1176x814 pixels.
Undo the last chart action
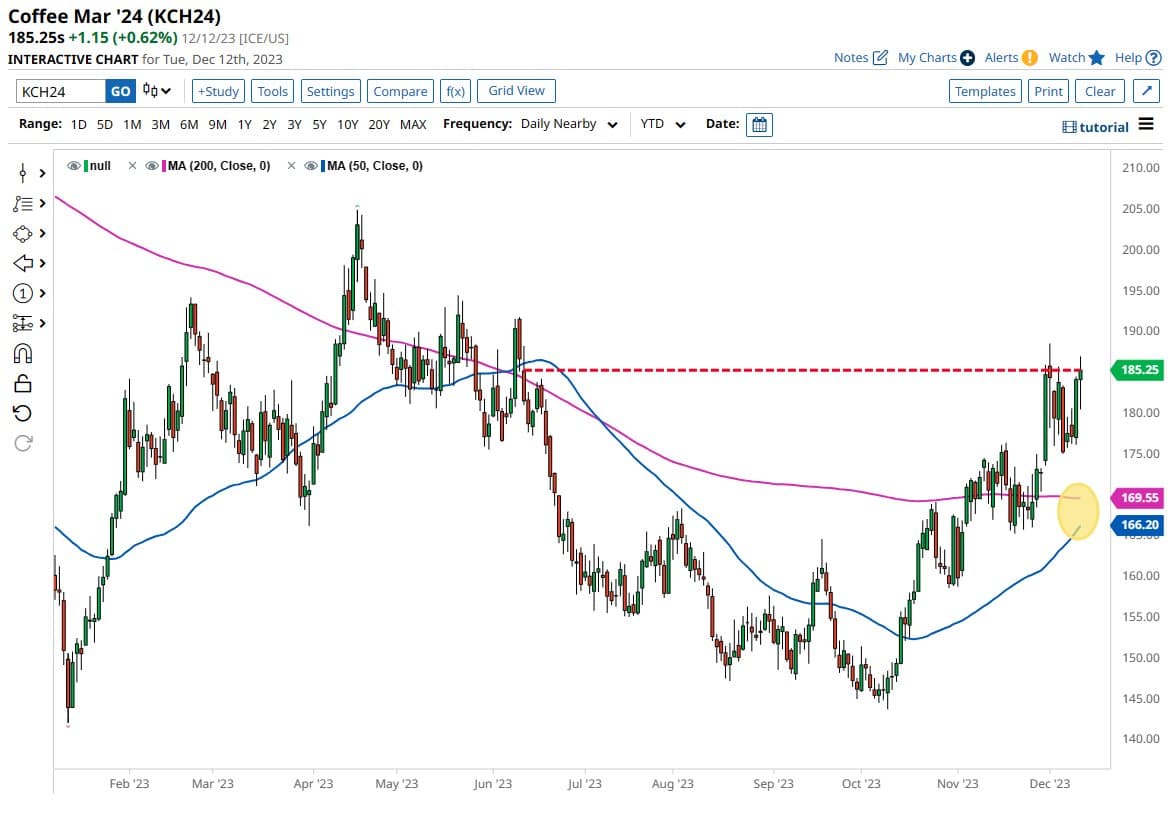(x=22, y=412)
